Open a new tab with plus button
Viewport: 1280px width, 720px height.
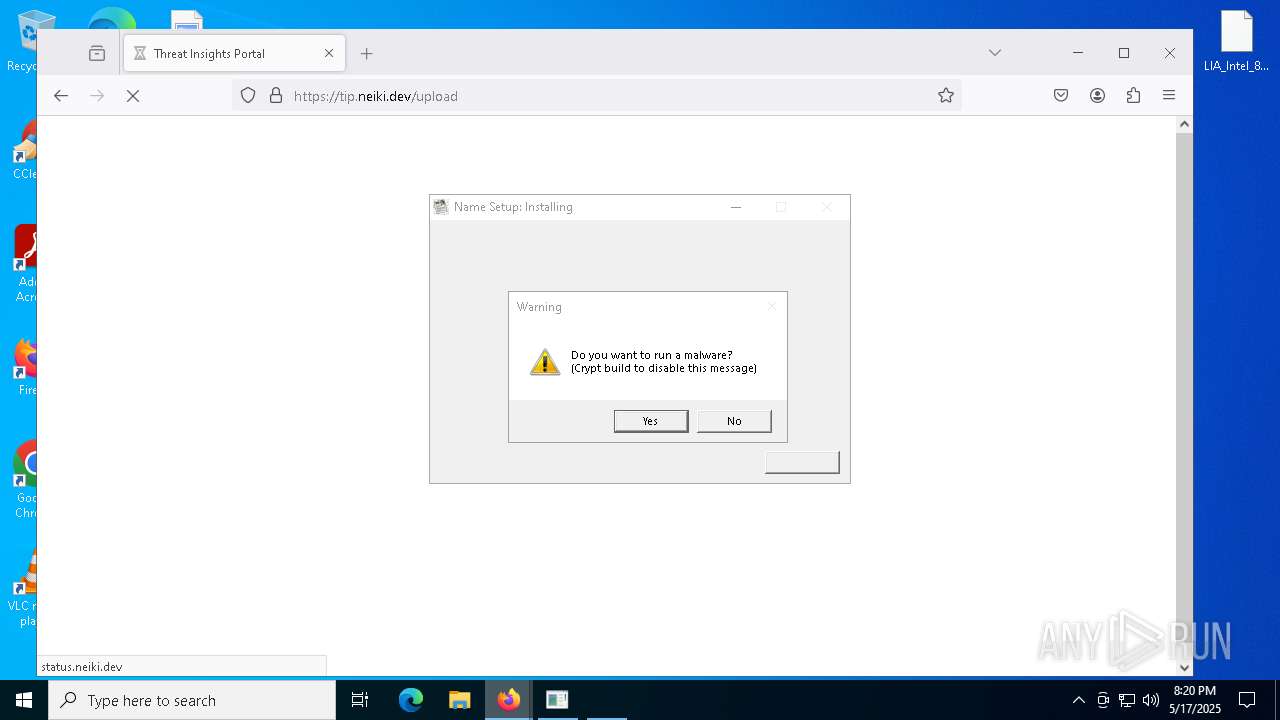click(x=367, y=54)
